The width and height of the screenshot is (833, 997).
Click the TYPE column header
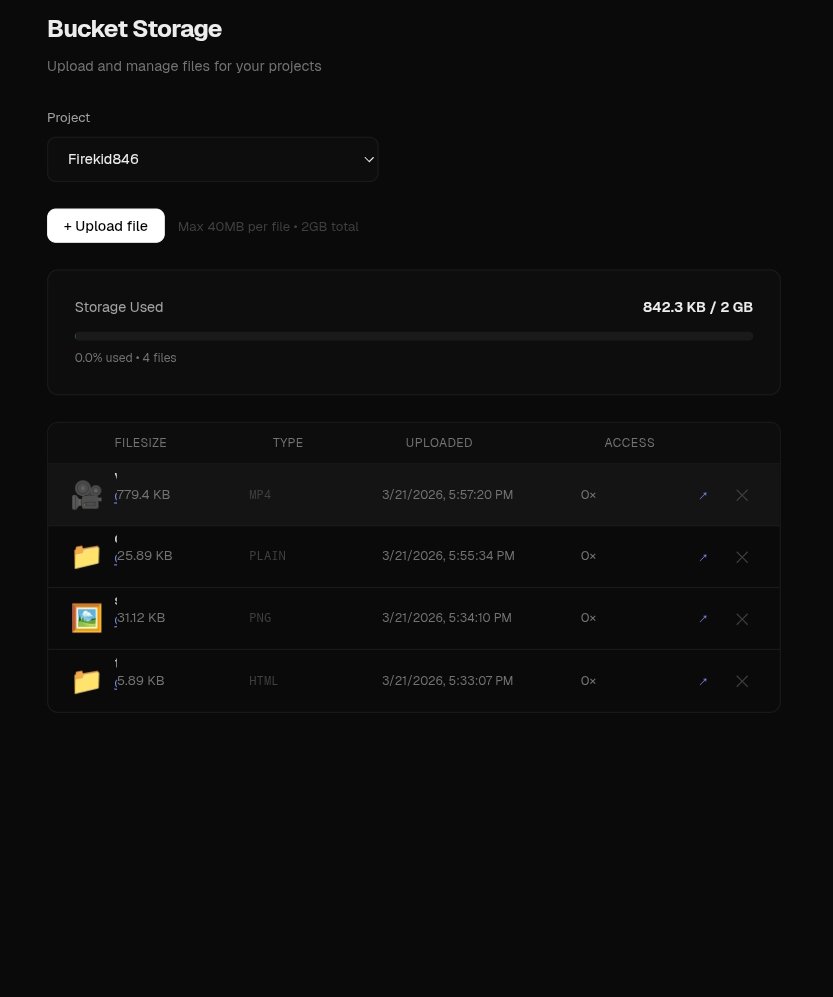288,443
